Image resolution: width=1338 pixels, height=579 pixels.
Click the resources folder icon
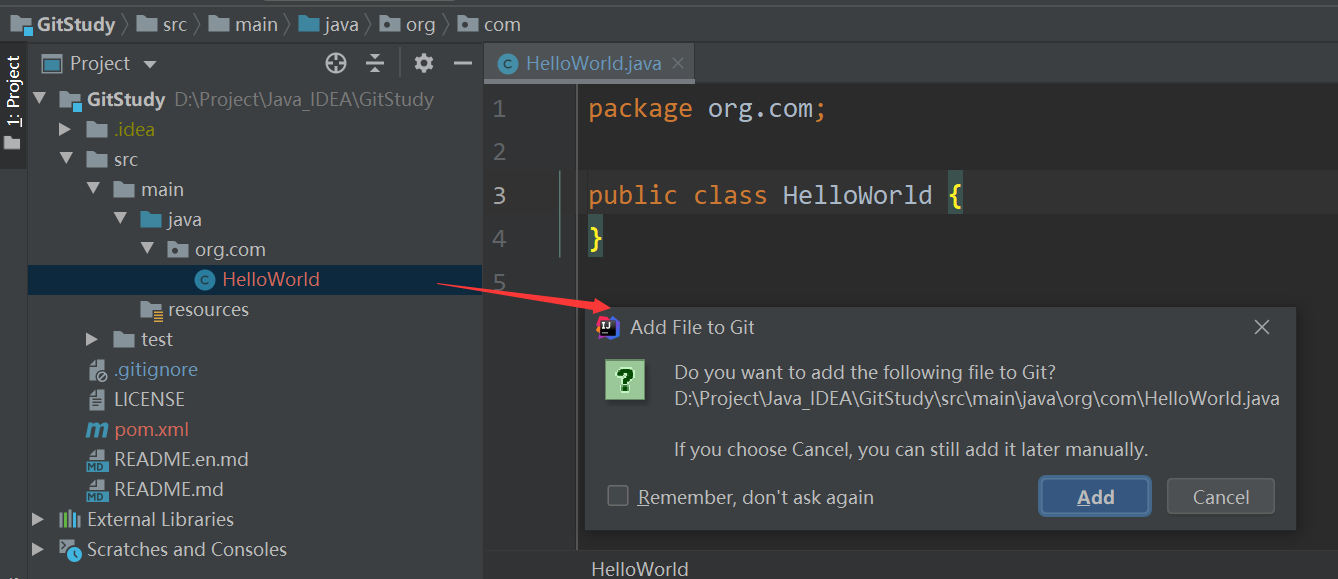pos(151,310)
